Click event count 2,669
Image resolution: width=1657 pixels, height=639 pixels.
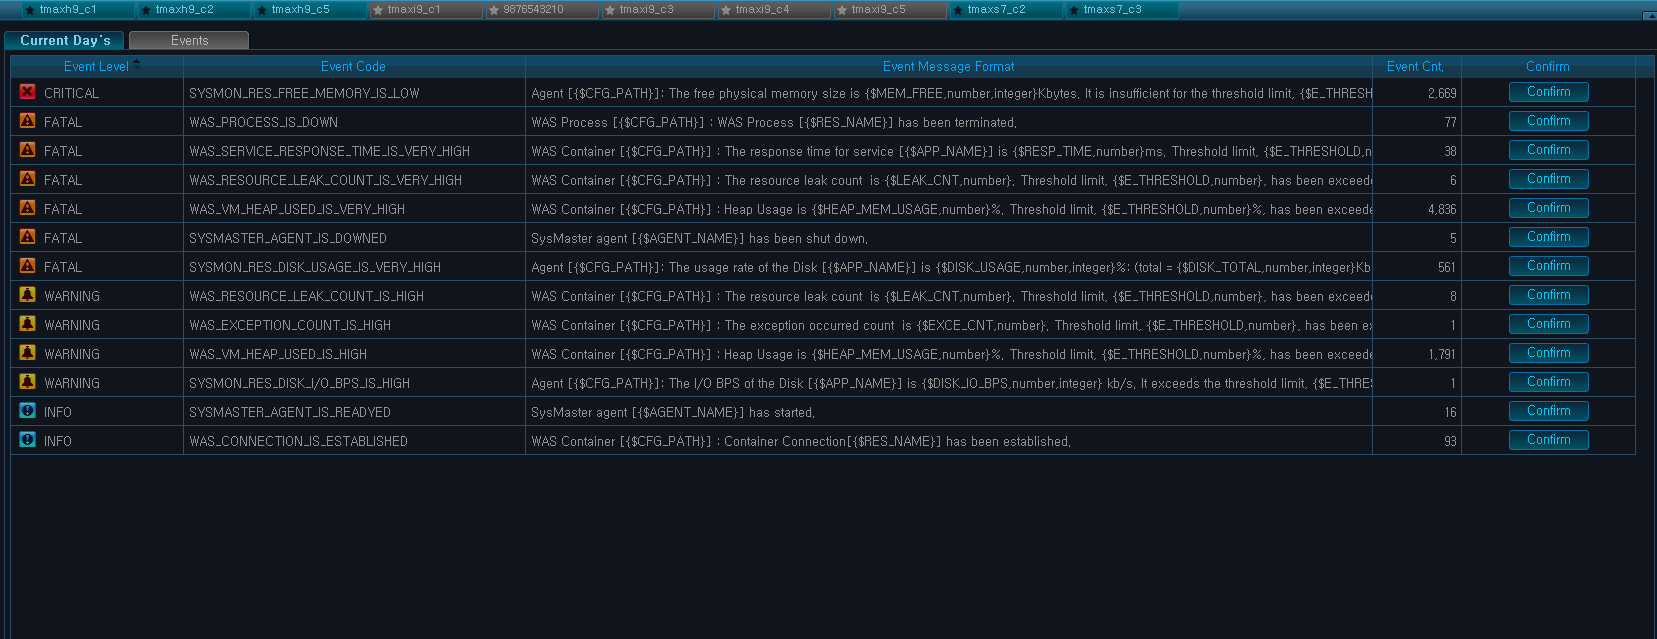coord(1442,93)
